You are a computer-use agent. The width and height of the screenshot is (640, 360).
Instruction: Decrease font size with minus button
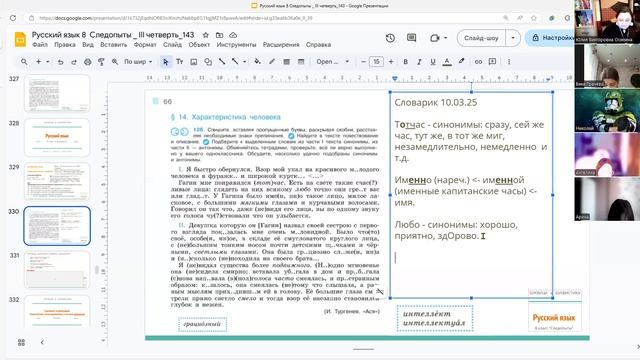363,62
